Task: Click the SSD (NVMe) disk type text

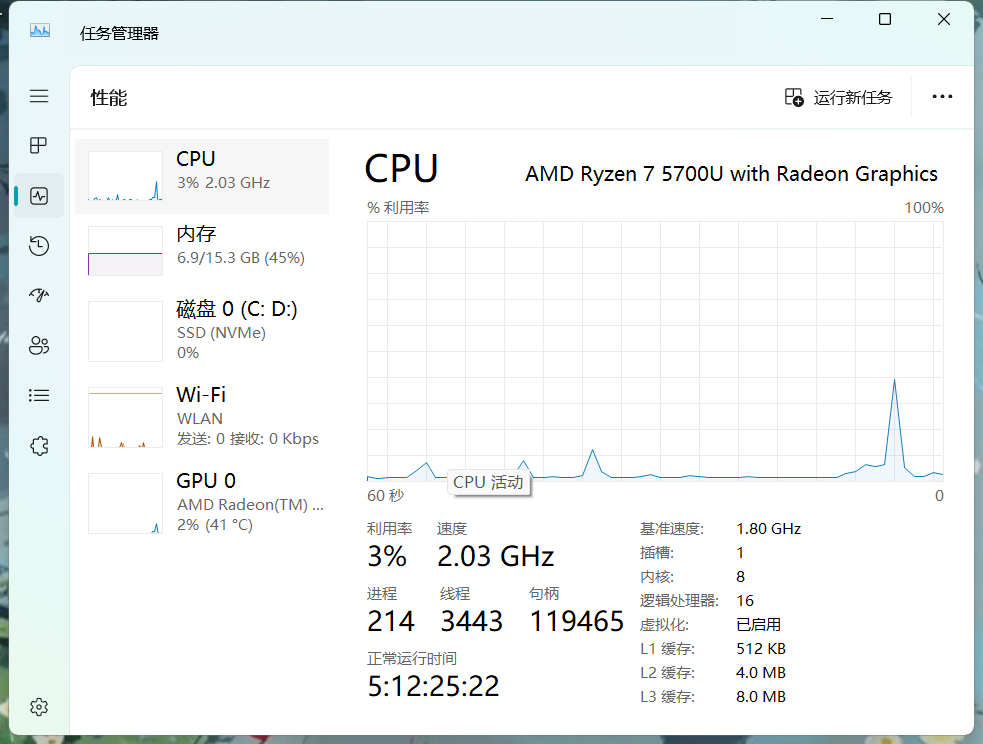Action: 221,333
